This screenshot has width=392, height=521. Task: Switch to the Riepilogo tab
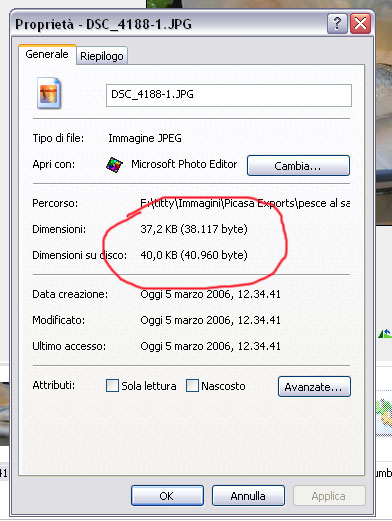pyautogui.click(x=102, y=56)
